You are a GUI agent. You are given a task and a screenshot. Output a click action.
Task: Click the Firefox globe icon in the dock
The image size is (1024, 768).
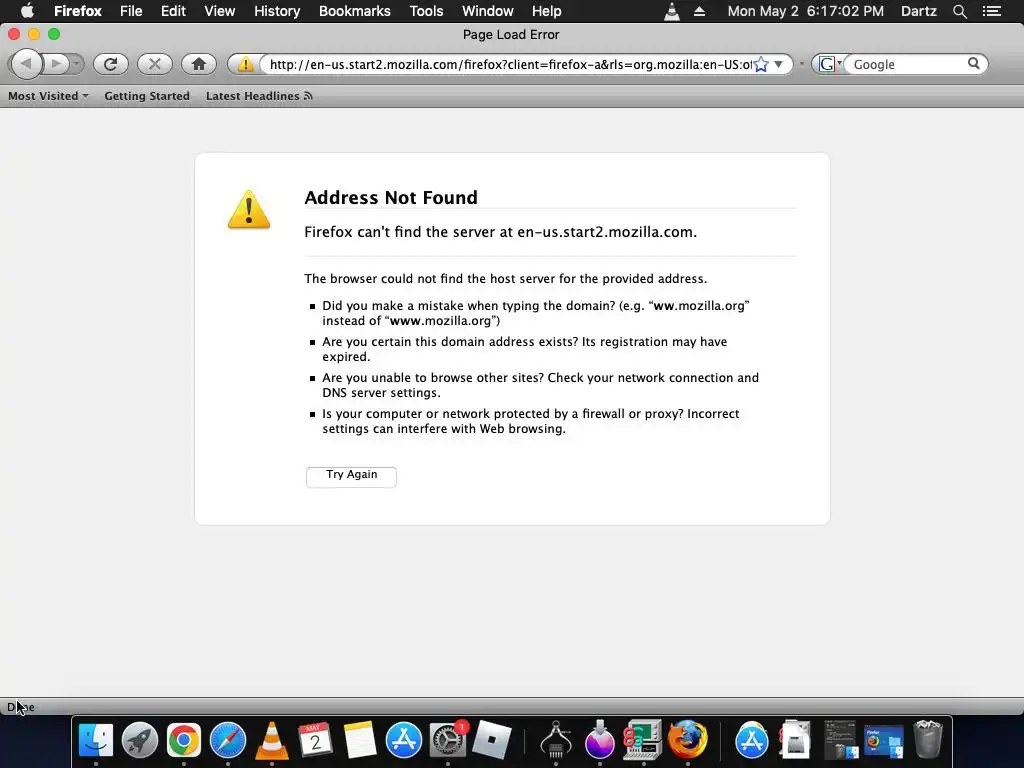click(687, 741)
